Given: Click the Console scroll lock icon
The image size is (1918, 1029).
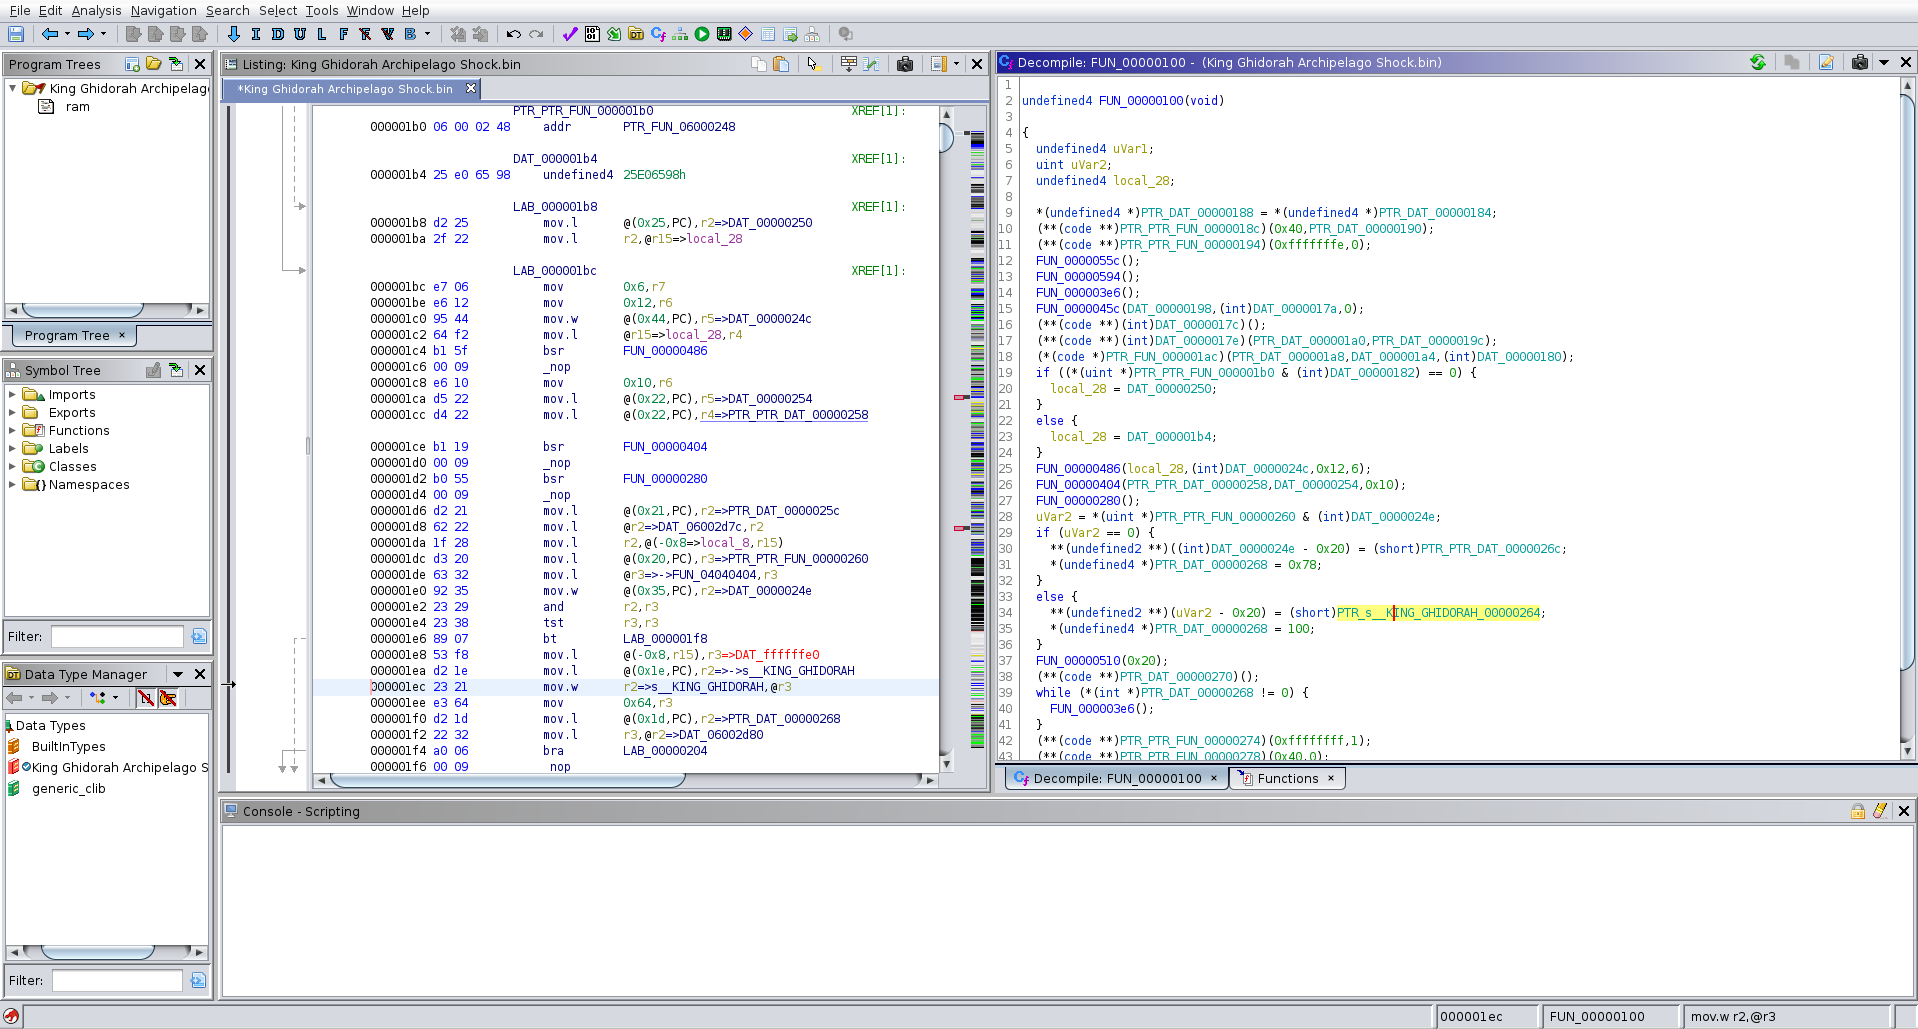Looking at the screenshot, I should click(1858, 811).
